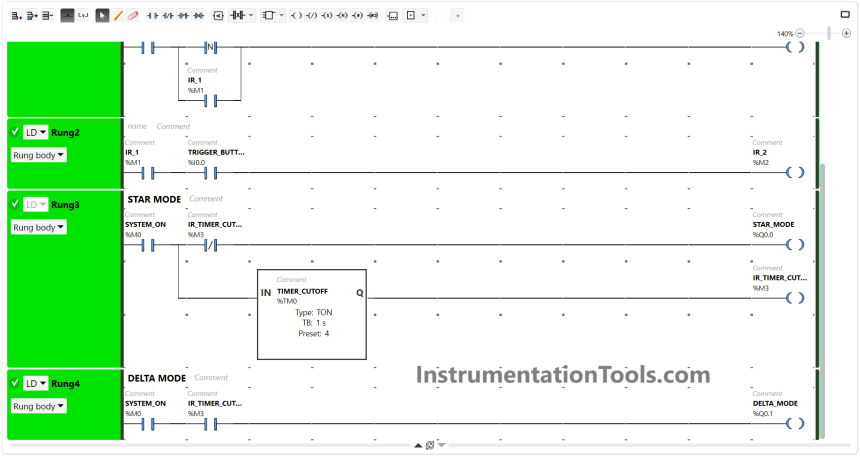Insert a falling edge contact
The height and width of the screenshot is (456, 860).
199,15
